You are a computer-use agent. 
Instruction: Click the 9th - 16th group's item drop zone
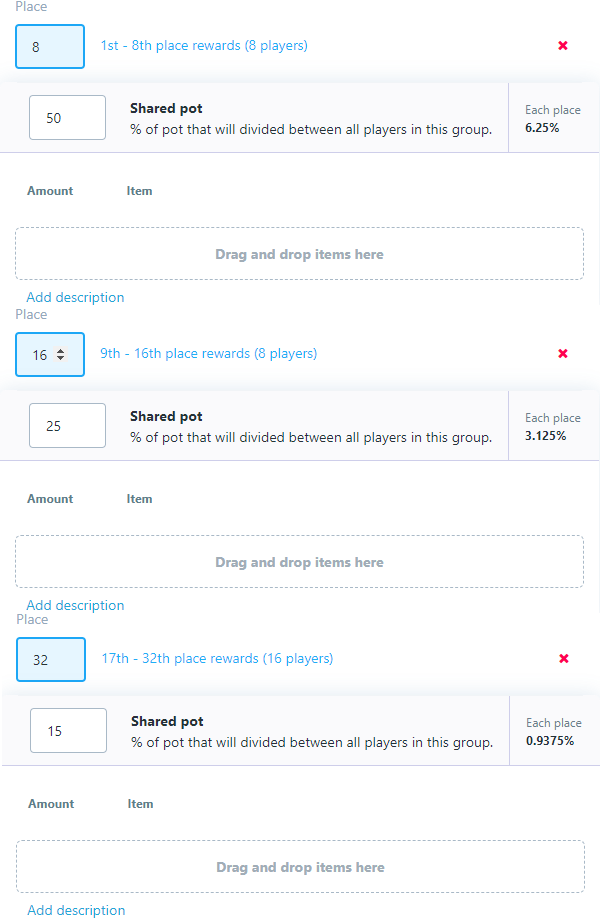299,562
